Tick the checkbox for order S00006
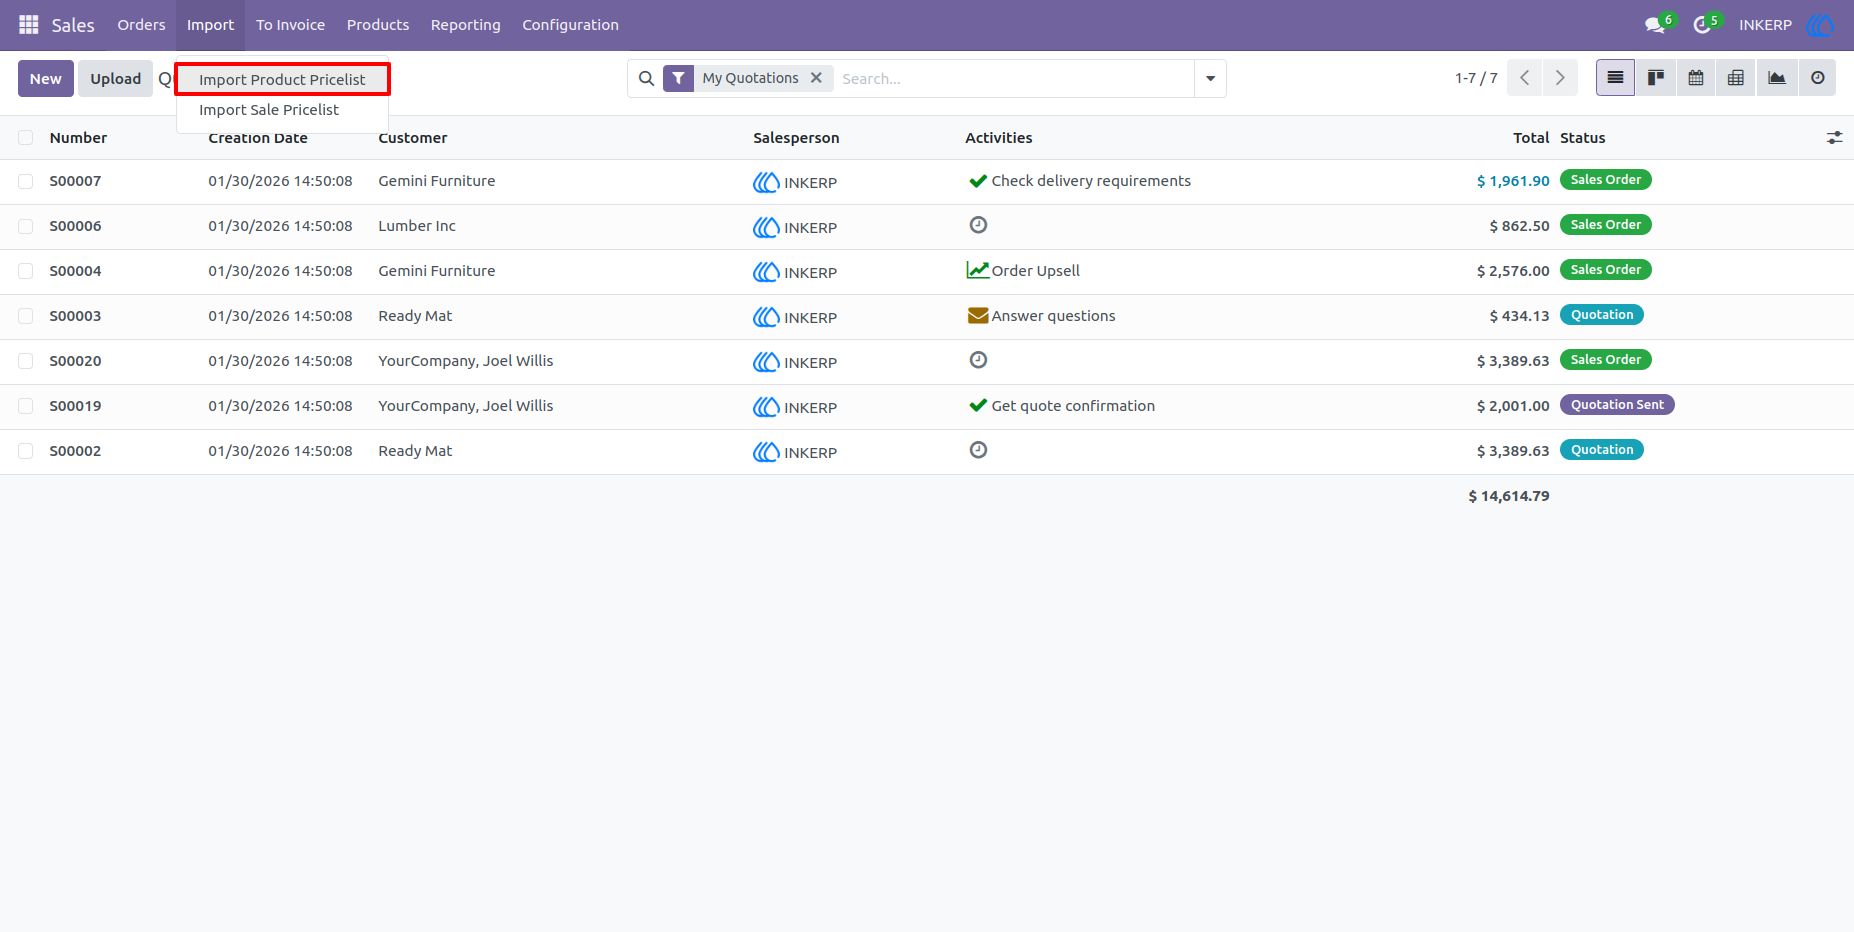The width and height of the screenshot is (1854, 932). 26,226
